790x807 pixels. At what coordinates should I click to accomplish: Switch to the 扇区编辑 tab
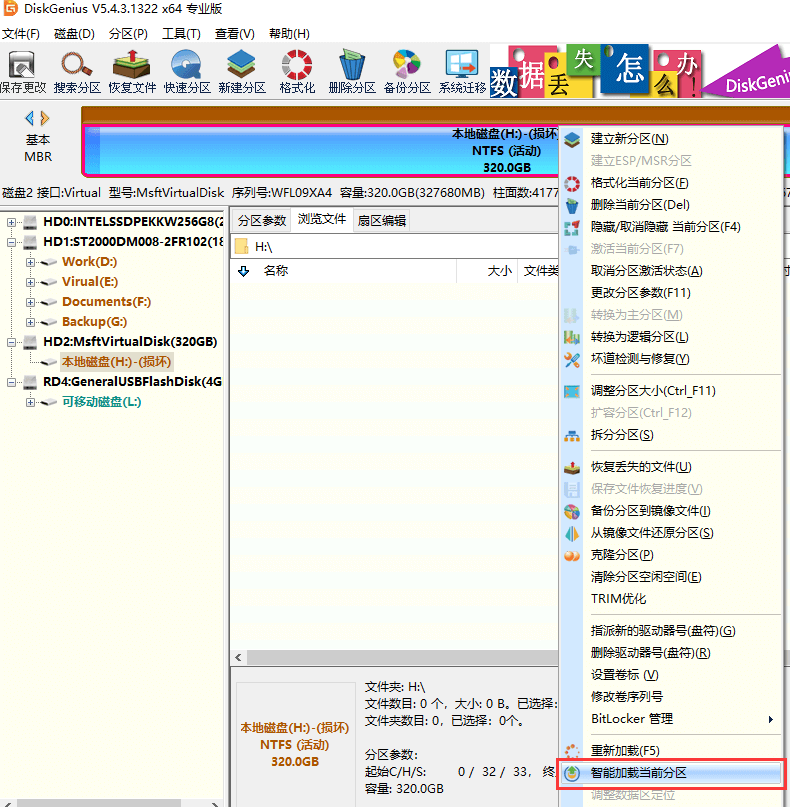coord(381,220)
